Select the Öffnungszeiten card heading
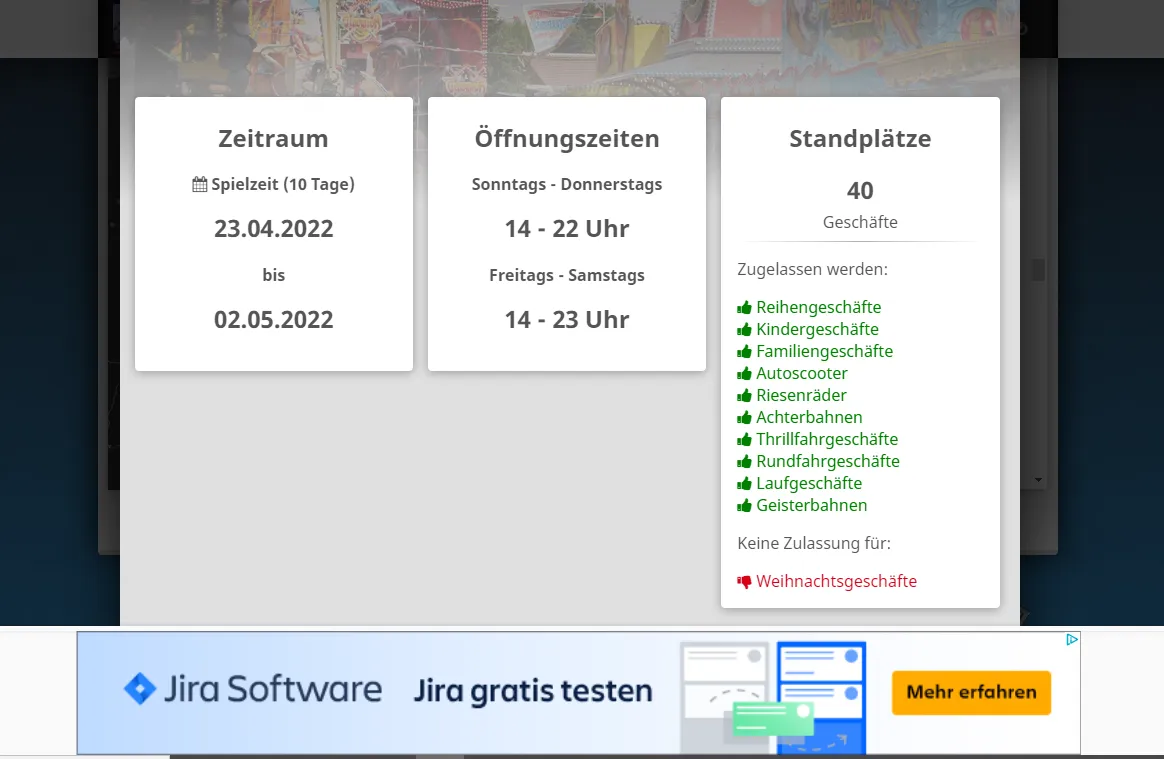Screen dimensions: 1164x759 (567, 139)
